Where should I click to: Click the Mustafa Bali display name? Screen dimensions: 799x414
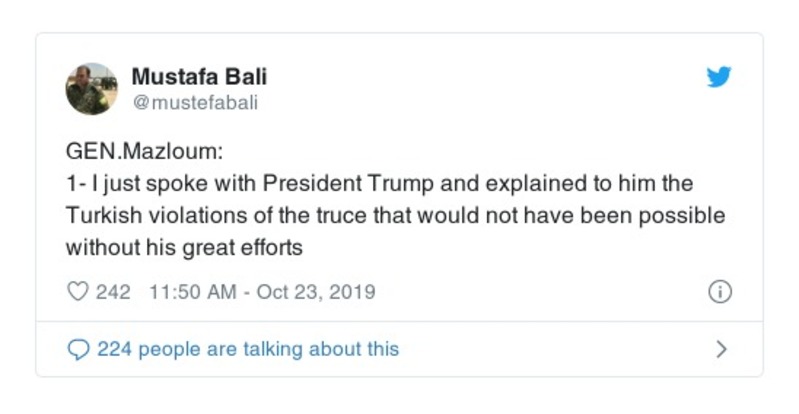pos(199,77)
